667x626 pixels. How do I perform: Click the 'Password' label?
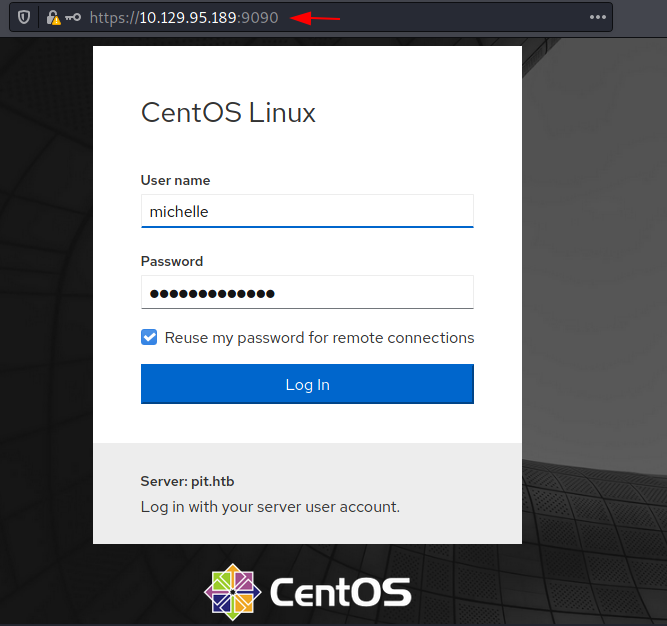tap(172, 261)
